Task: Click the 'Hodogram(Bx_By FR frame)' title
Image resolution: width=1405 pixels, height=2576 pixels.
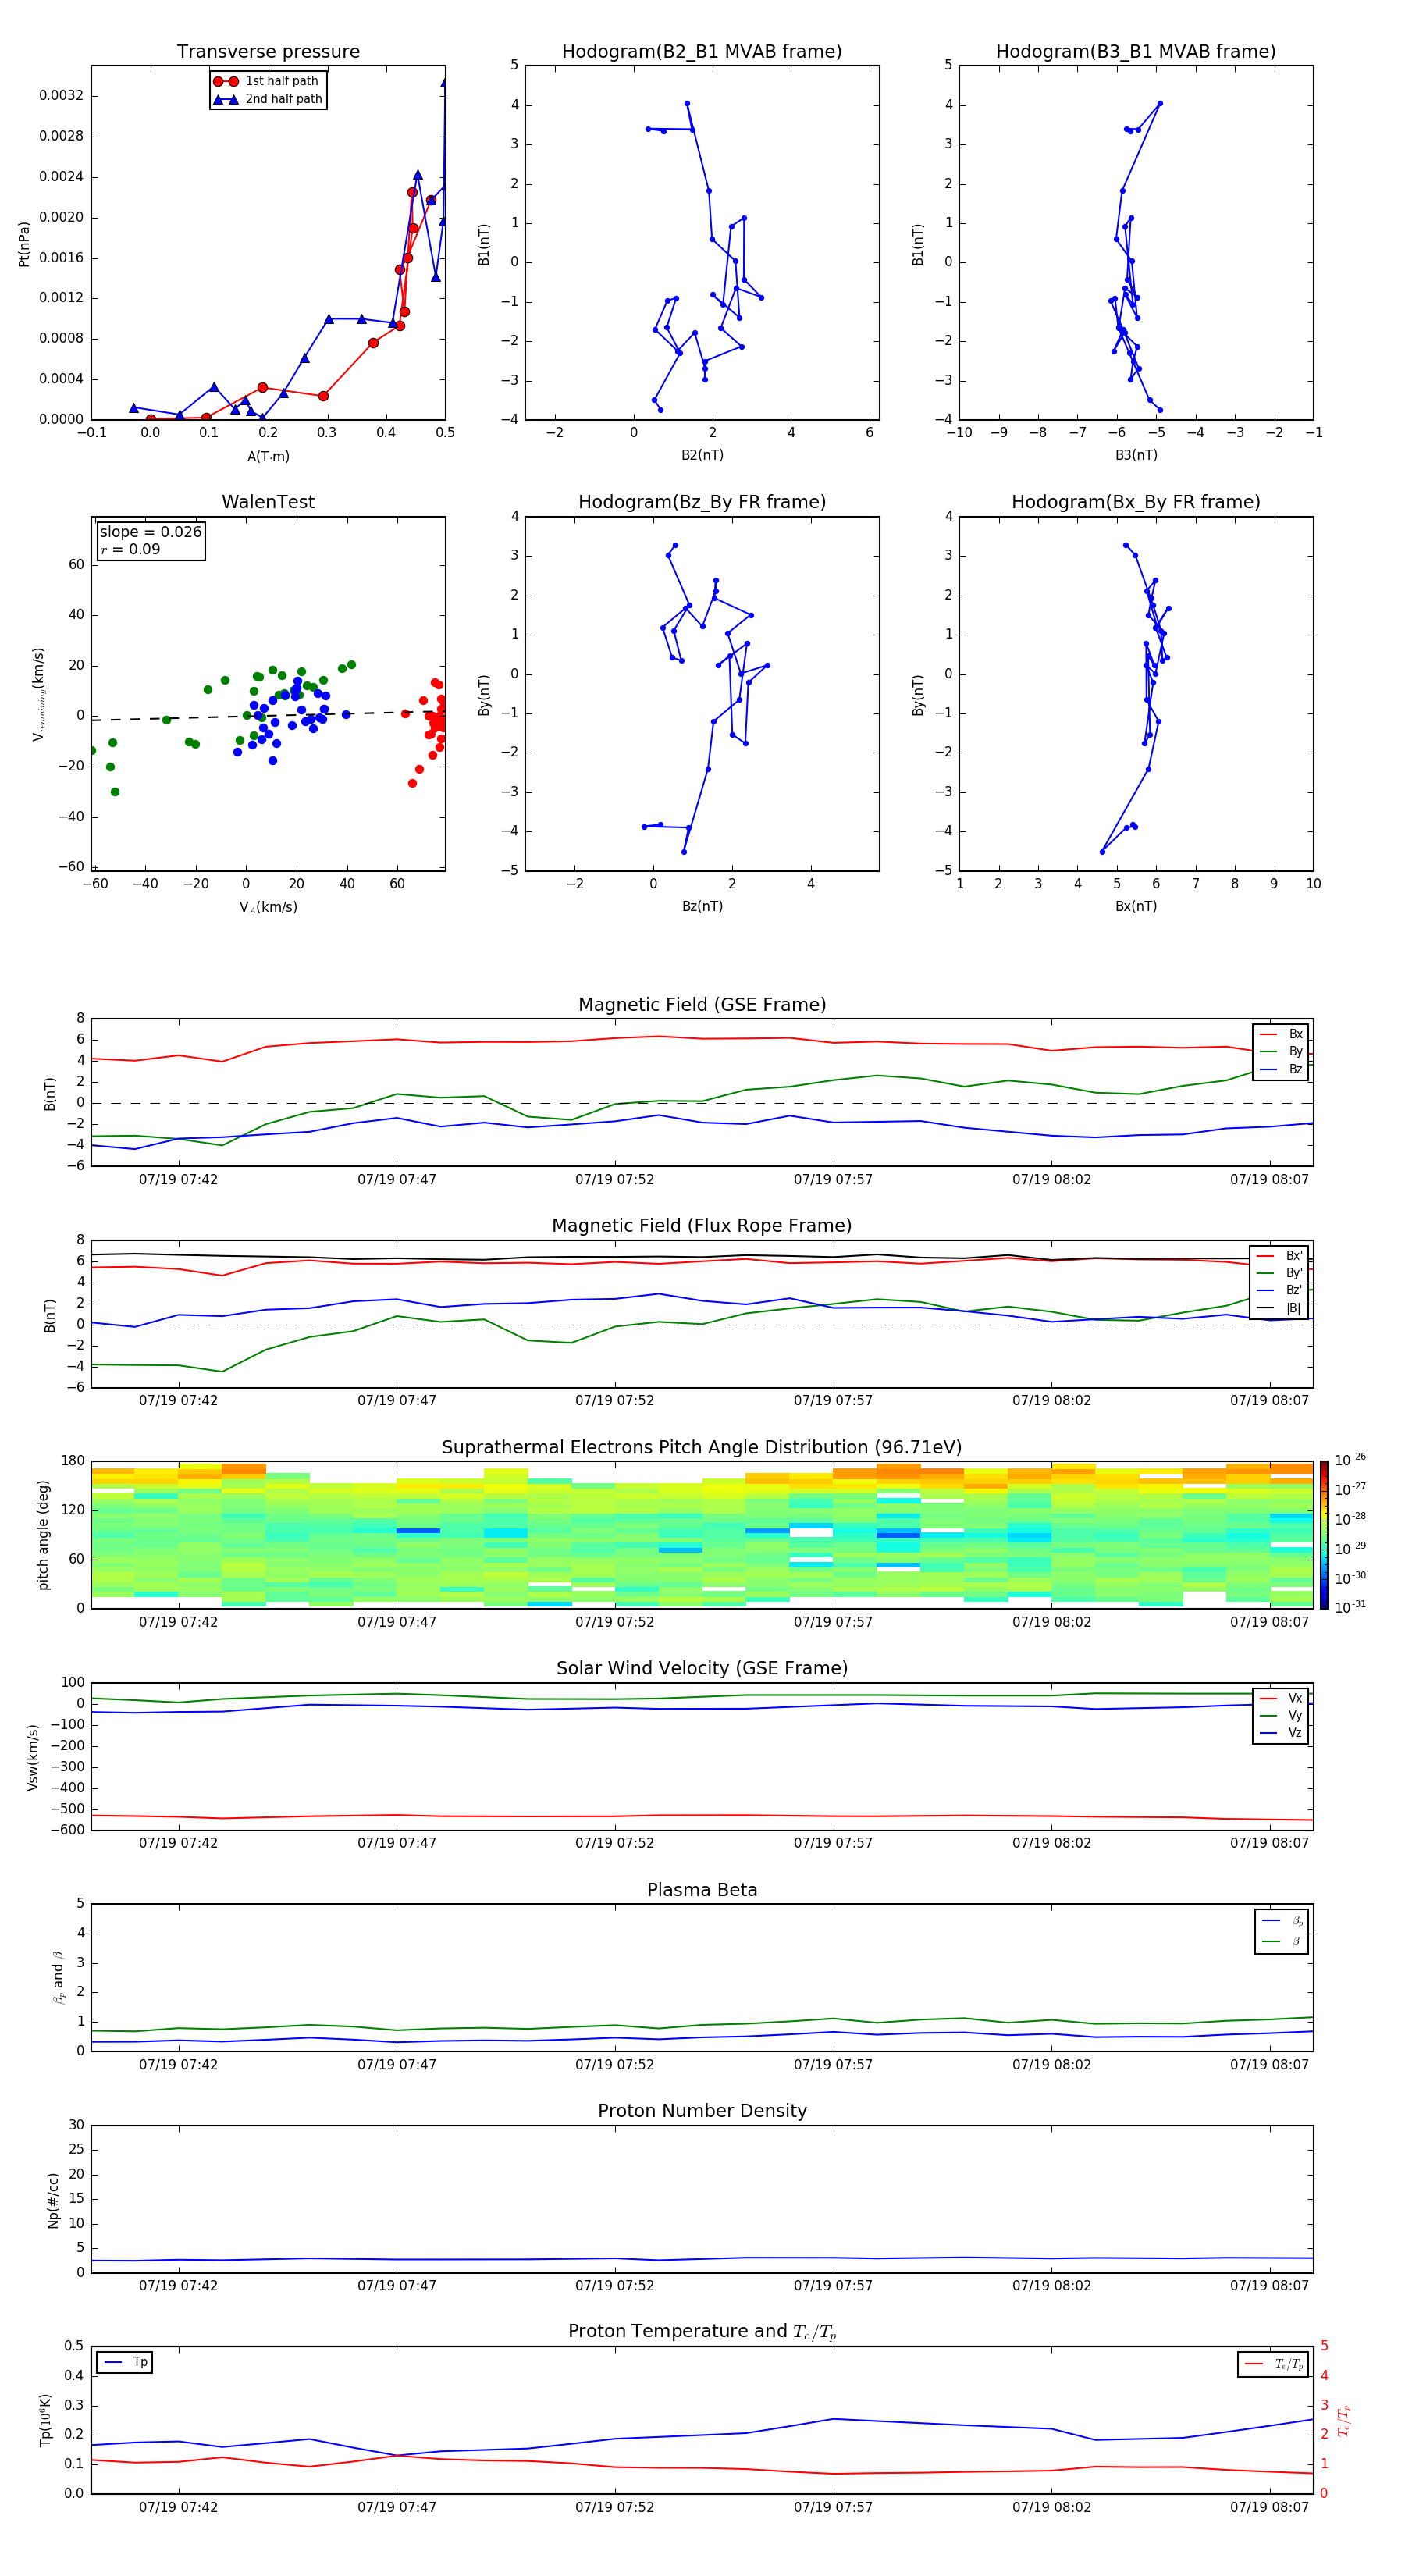Action: (x=1136, y=502)
